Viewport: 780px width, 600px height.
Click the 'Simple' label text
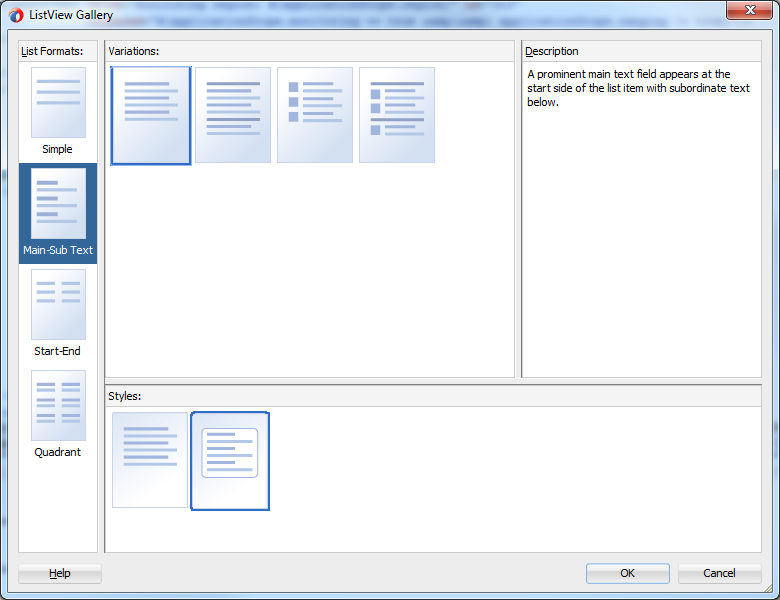tap(57, 149)
